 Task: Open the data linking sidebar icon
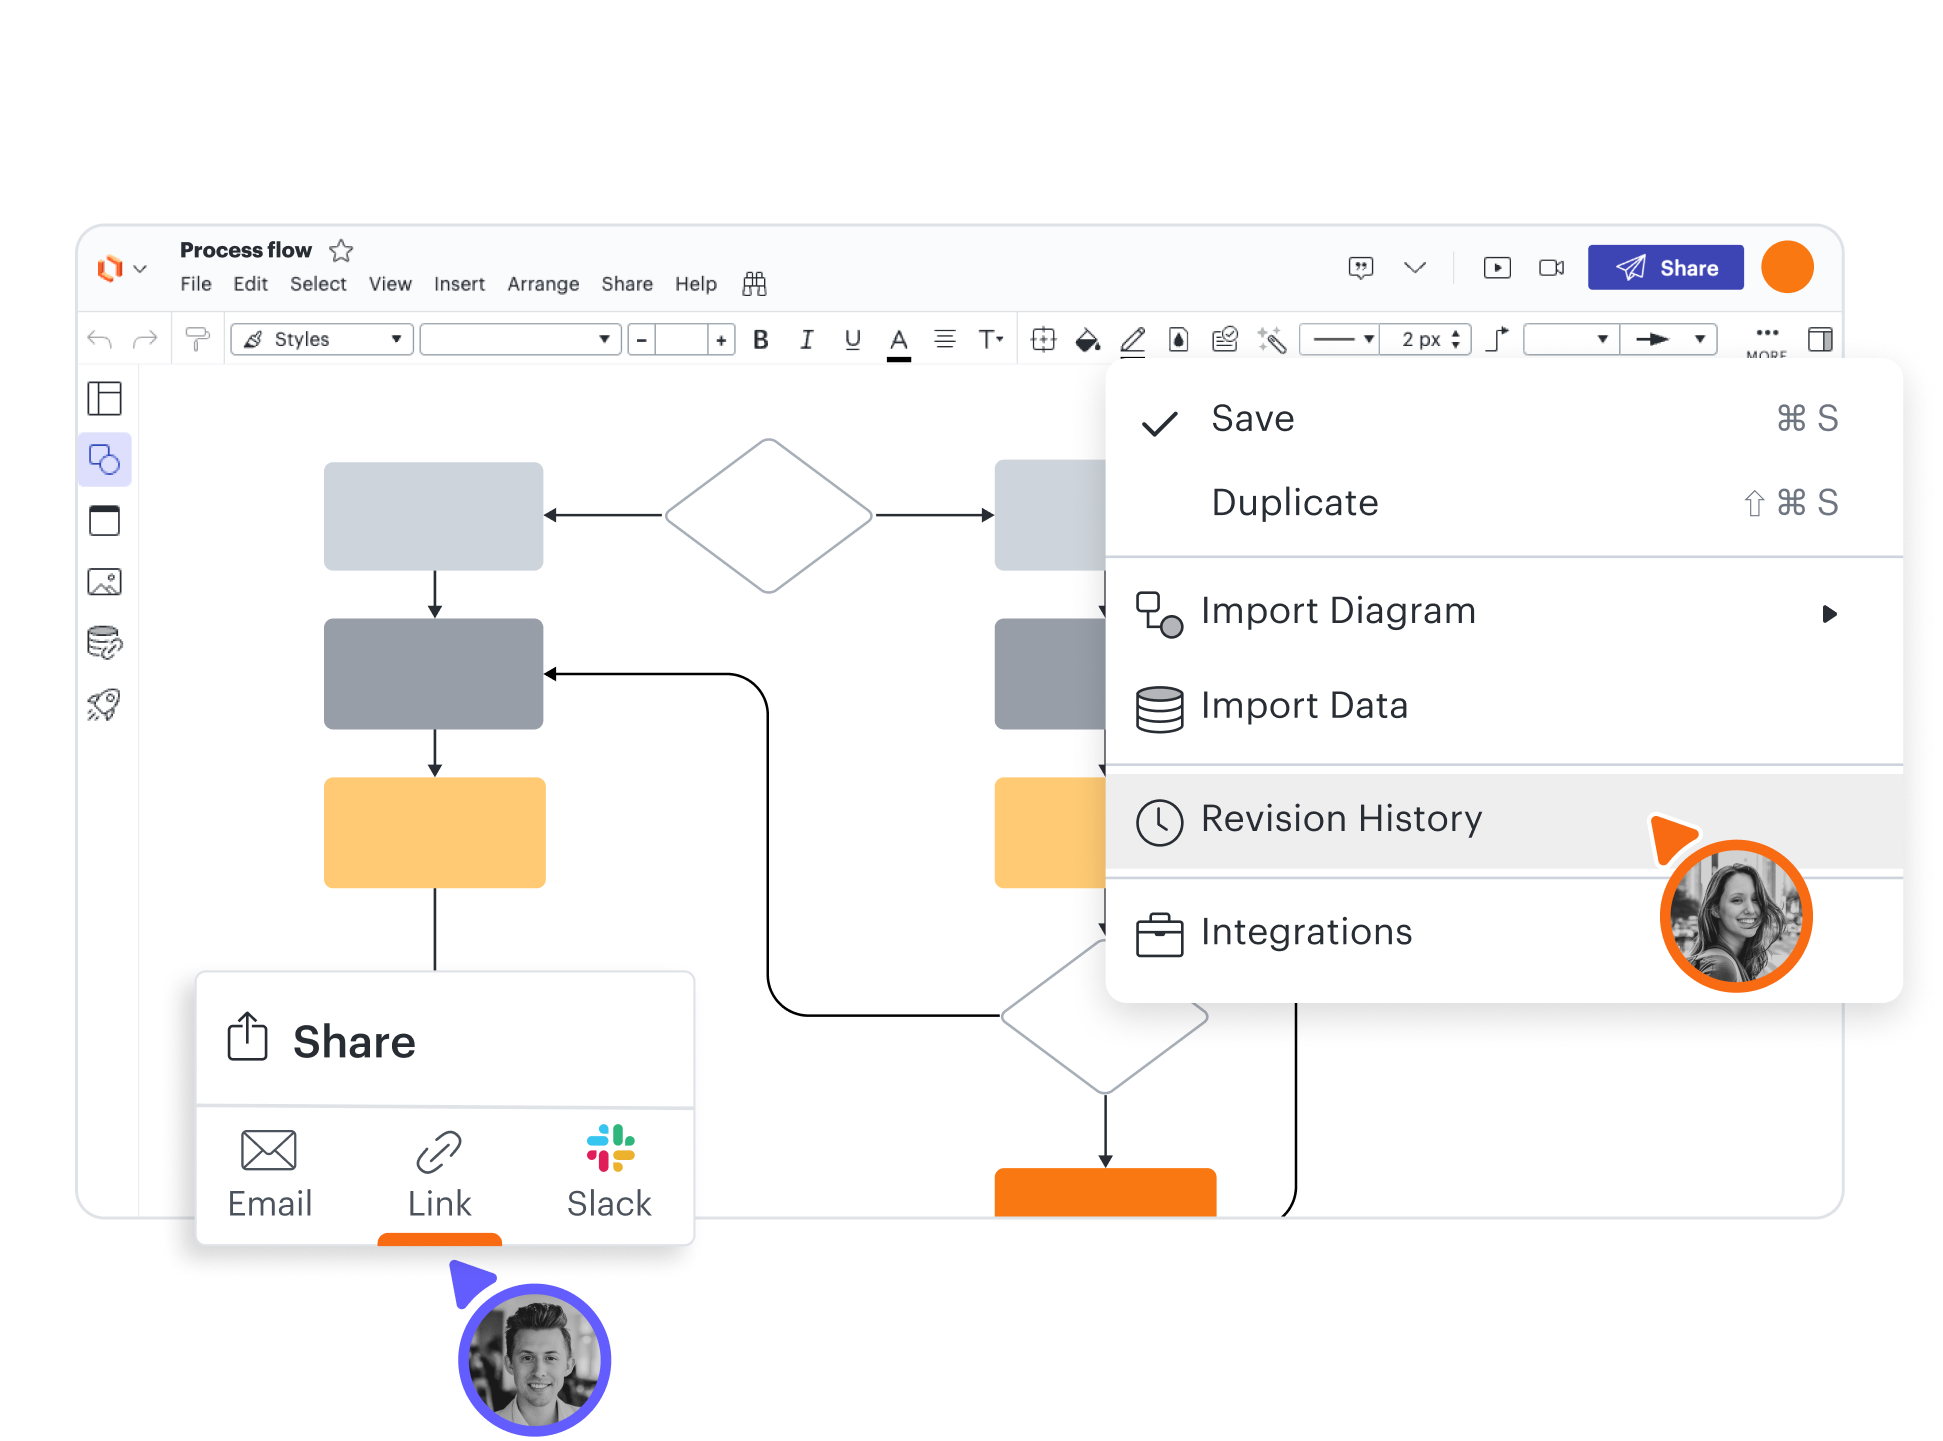[x=104, y=643]
